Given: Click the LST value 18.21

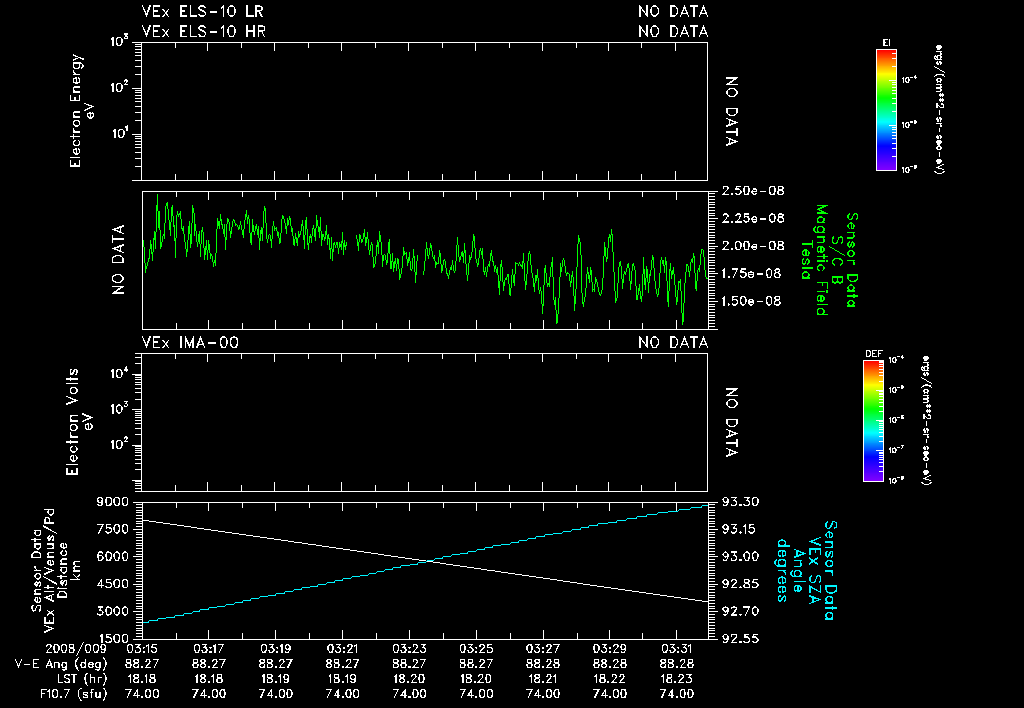Looking at the screenshot, I should click(543, 679).
